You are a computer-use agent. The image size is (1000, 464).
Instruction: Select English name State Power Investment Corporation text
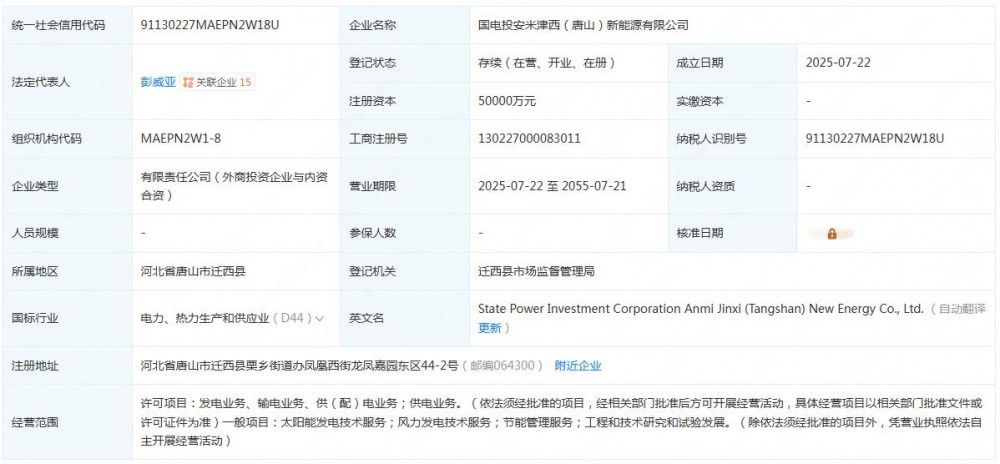click(x=701, y=309)
